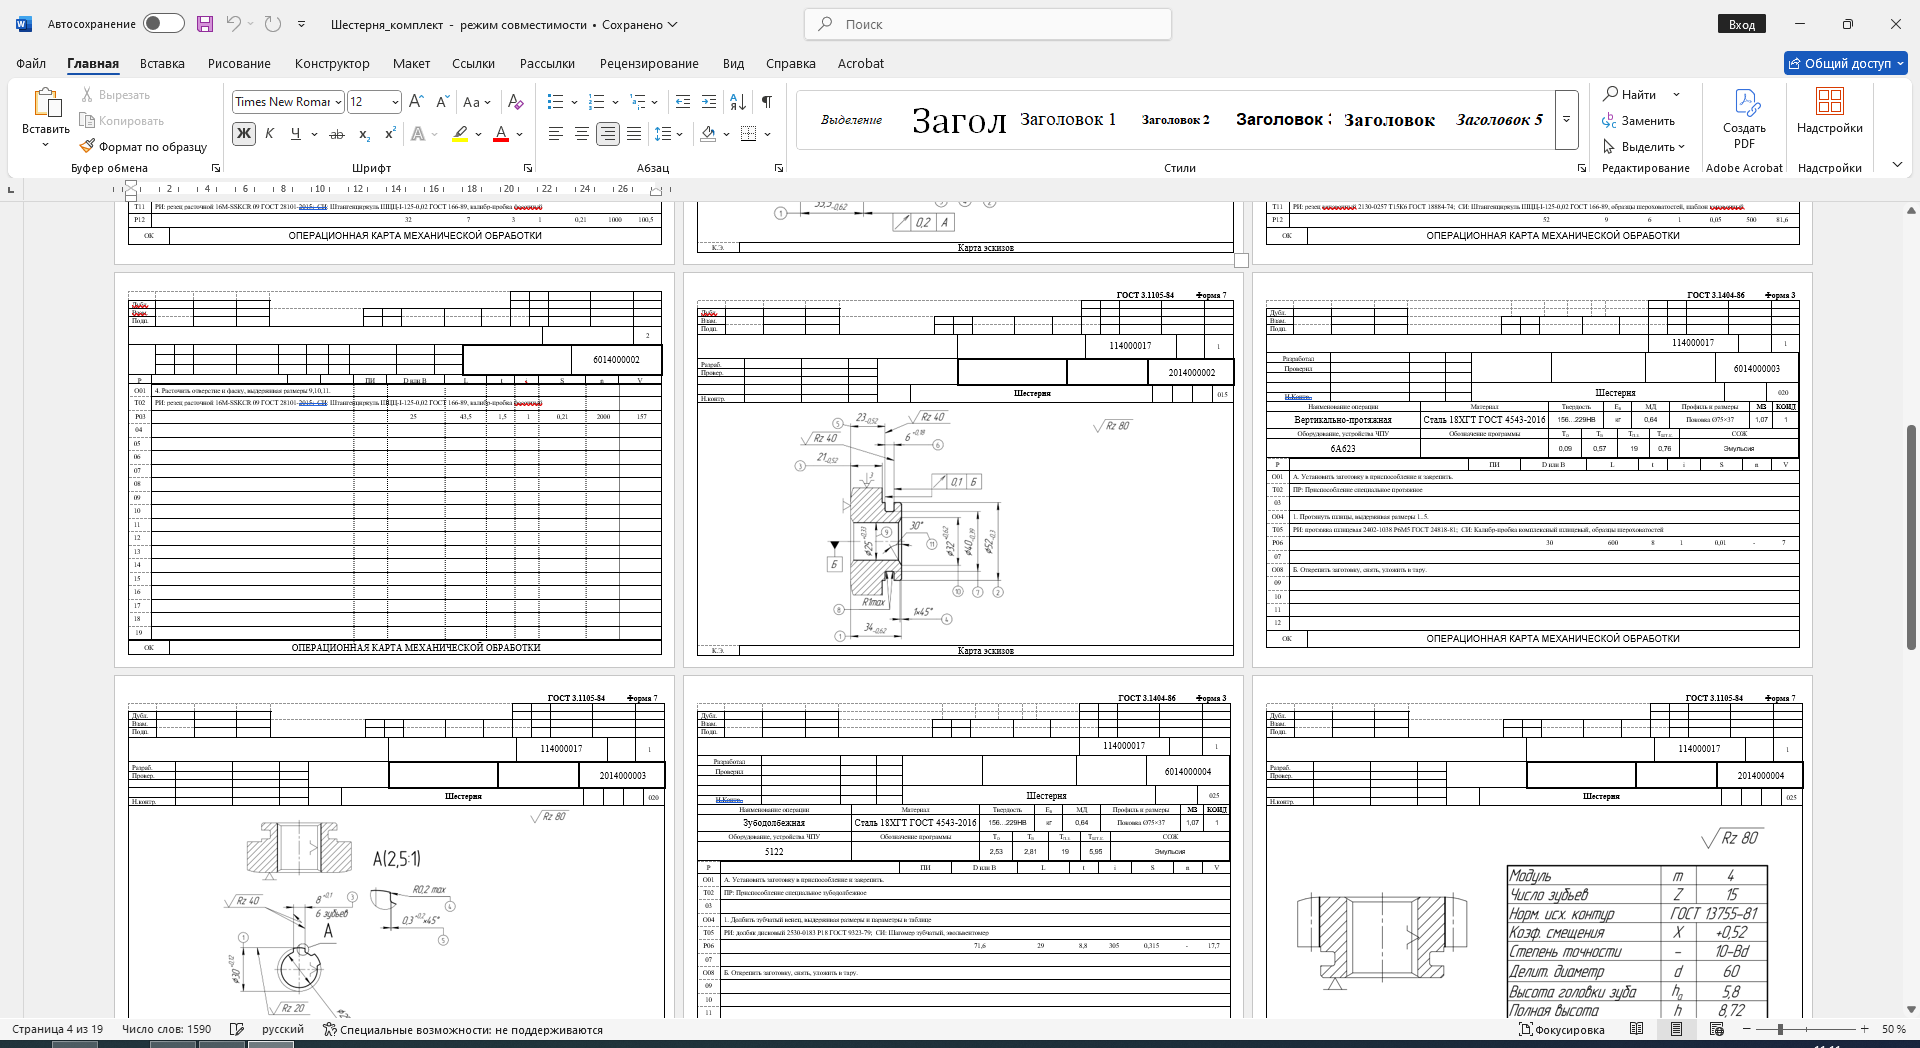
Task: Click the Заменить replace button
Action: [1639, 121]
